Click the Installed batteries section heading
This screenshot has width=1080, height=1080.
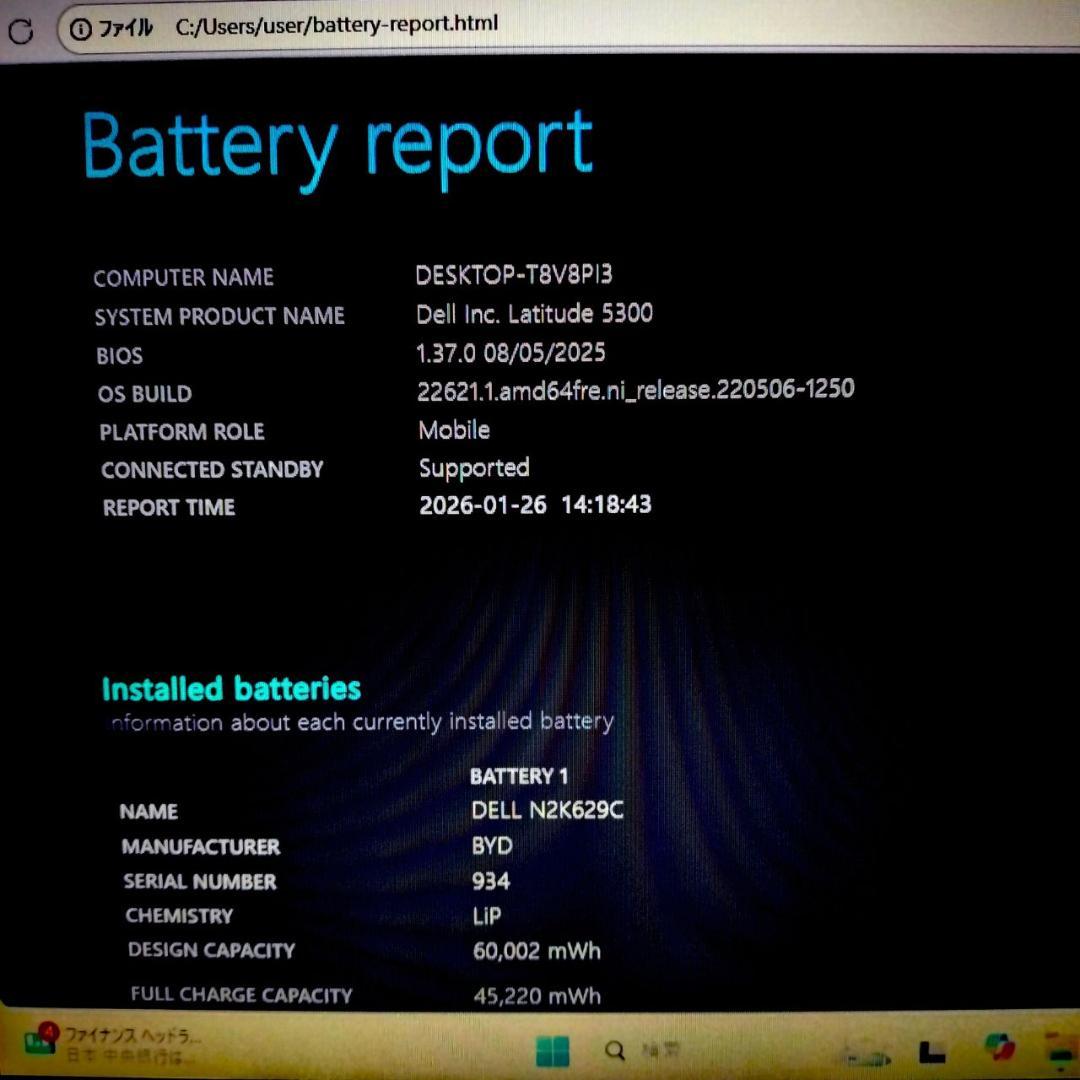231,688
